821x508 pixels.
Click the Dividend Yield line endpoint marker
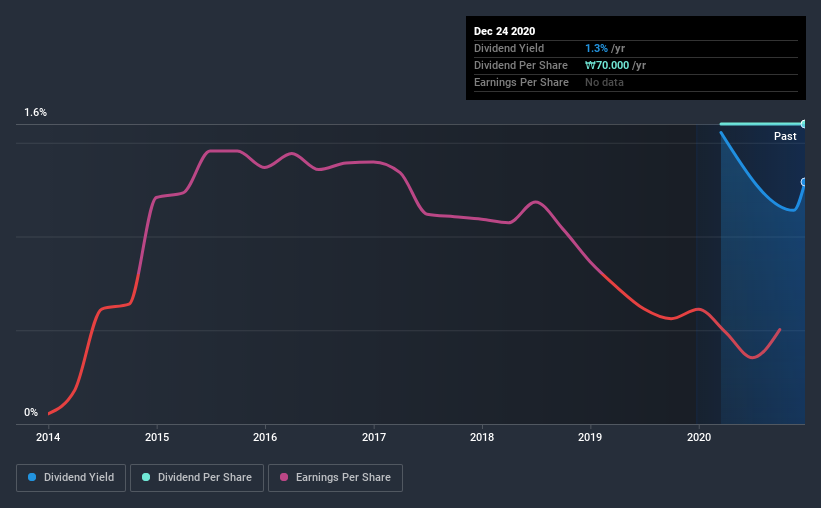point(803,182)
